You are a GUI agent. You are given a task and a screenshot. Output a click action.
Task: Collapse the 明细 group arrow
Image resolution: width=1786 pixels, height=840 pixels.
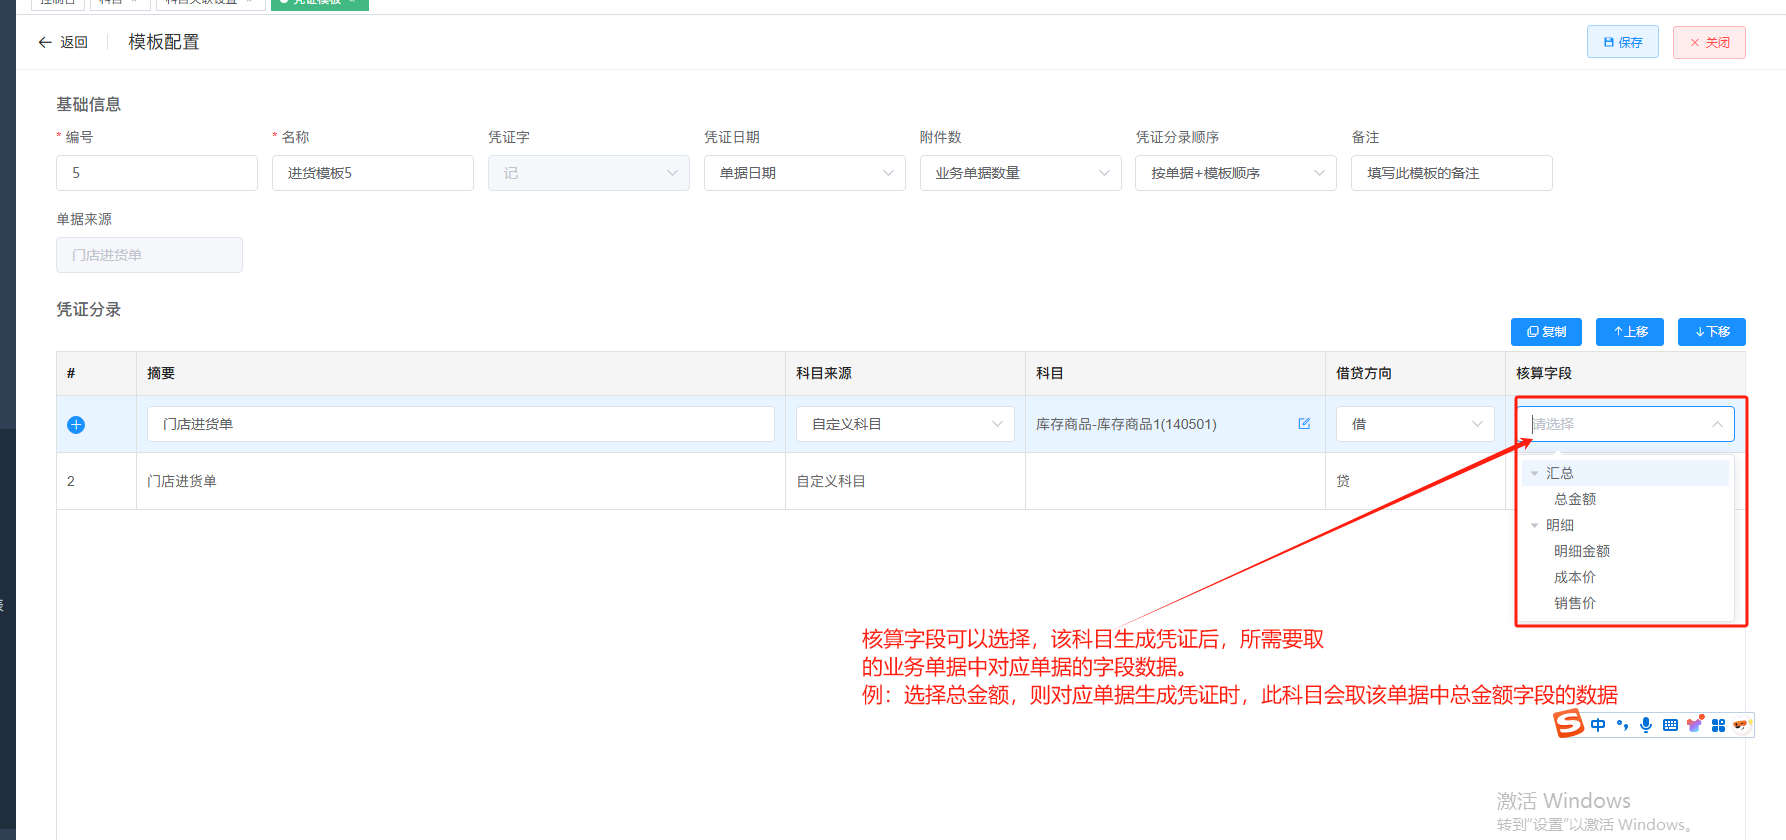coord(1534,525)
